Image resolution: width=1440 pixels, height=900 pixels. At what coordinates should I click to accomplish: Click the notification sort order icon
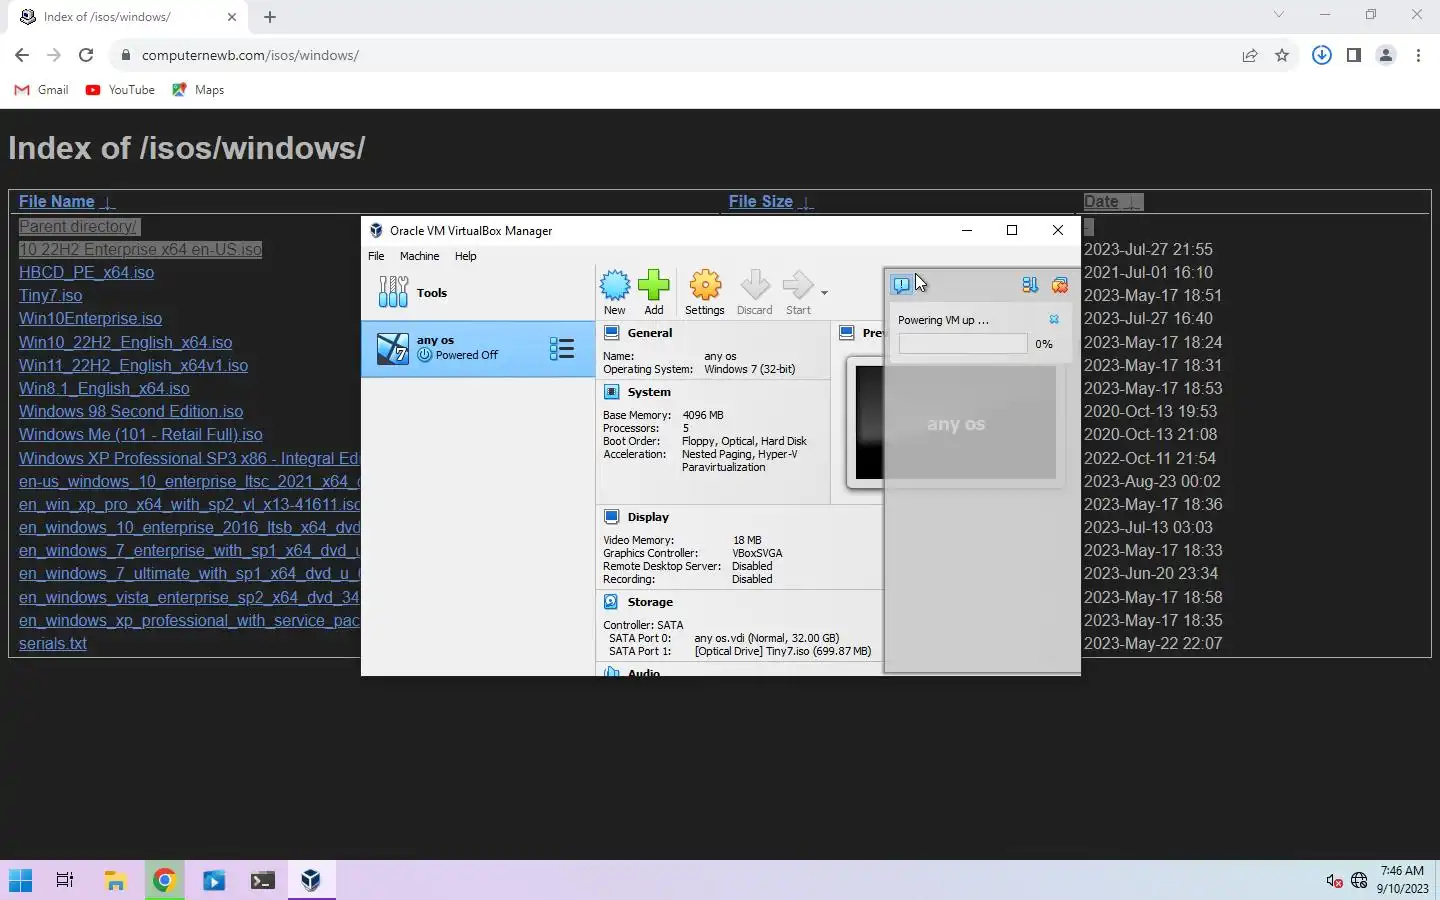tap(1030, 285)
